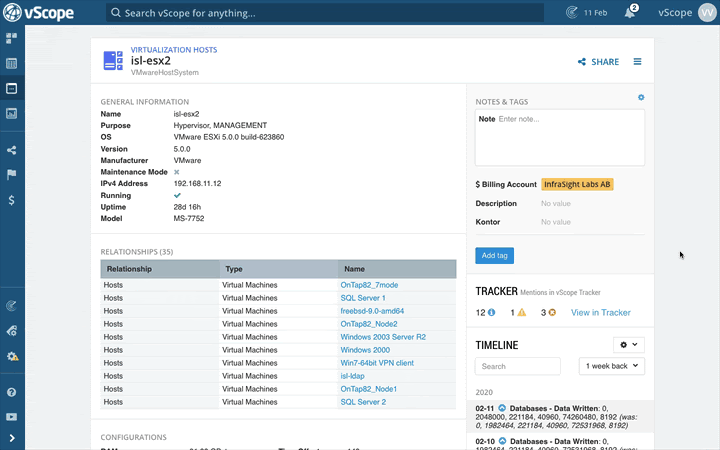Click the Running checkmark indicator
Viewport: 720px width, 450px height.
(177, 195)
